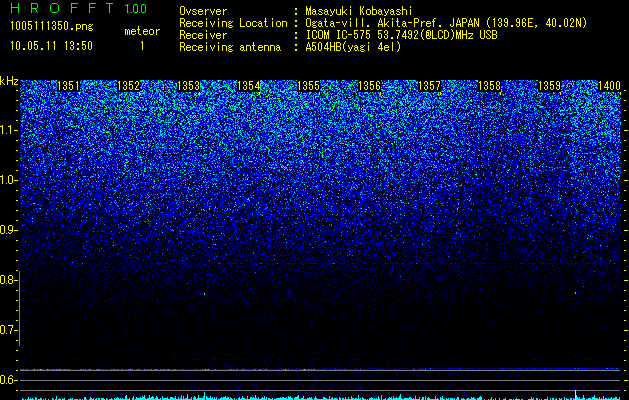Click the 1358 time marker
The width and height of the screenshot is (629, 400).
[489, 86]
